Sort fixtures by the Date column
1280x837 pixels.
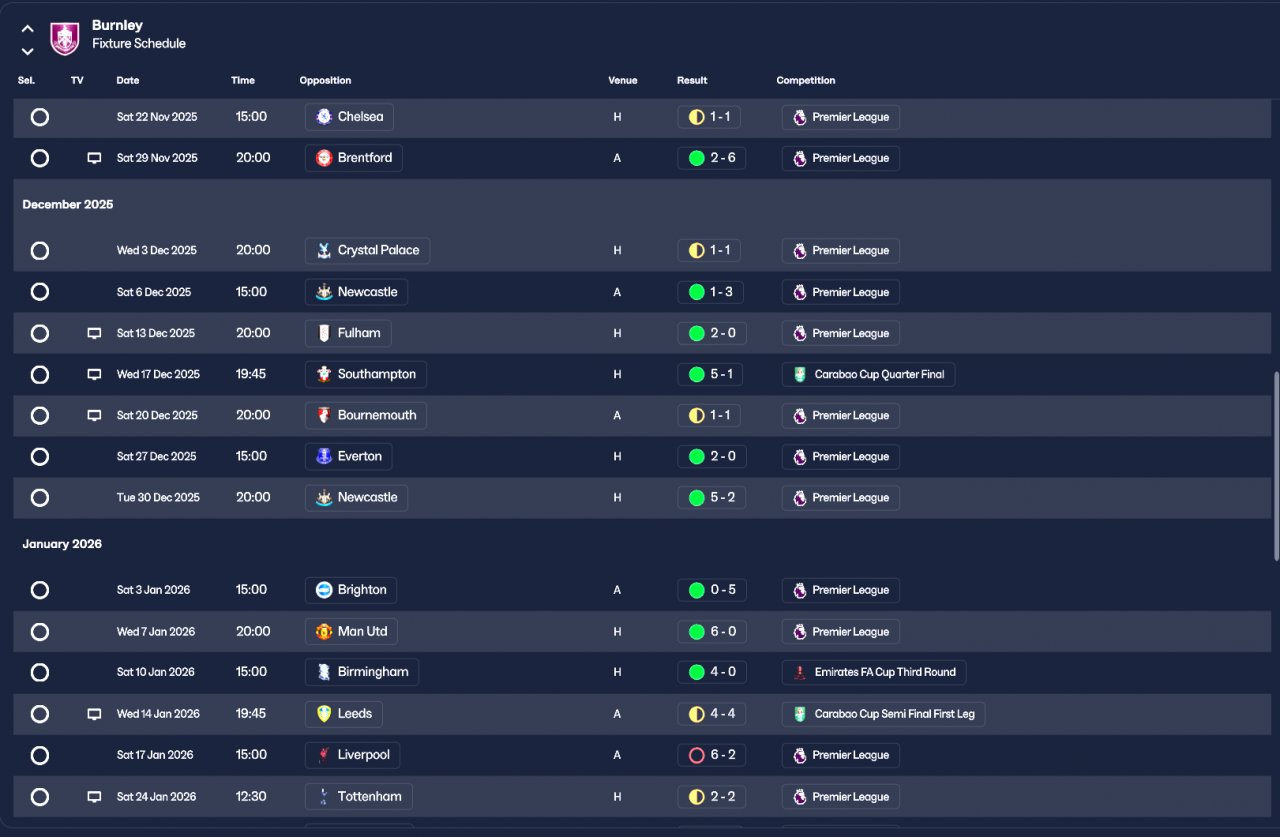click(x=128, y=81)
